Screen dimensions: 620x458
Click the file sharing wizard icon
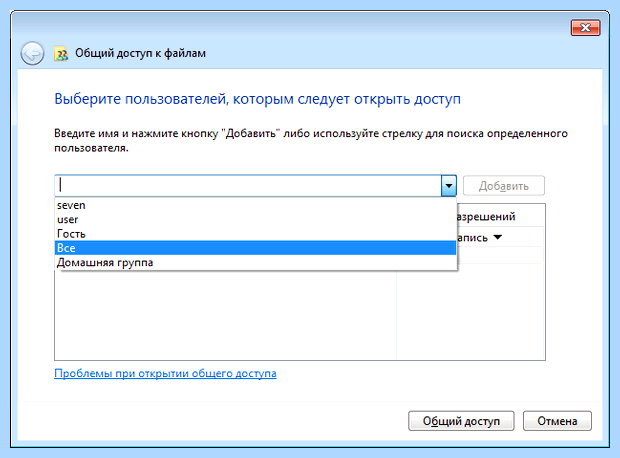pyautogui.click(x=61, y=53)
